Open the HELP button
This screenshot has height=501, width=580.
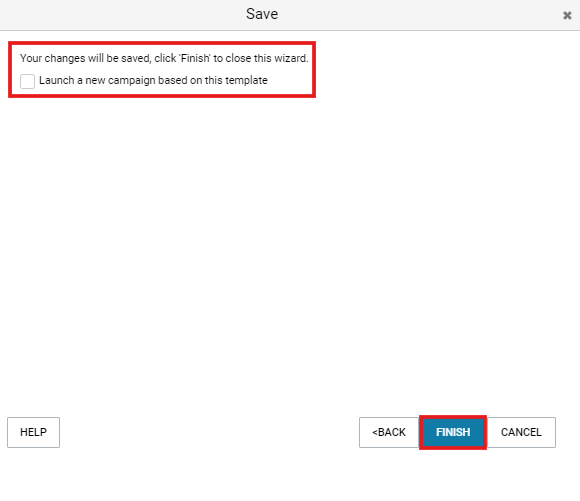click(33, 432)
